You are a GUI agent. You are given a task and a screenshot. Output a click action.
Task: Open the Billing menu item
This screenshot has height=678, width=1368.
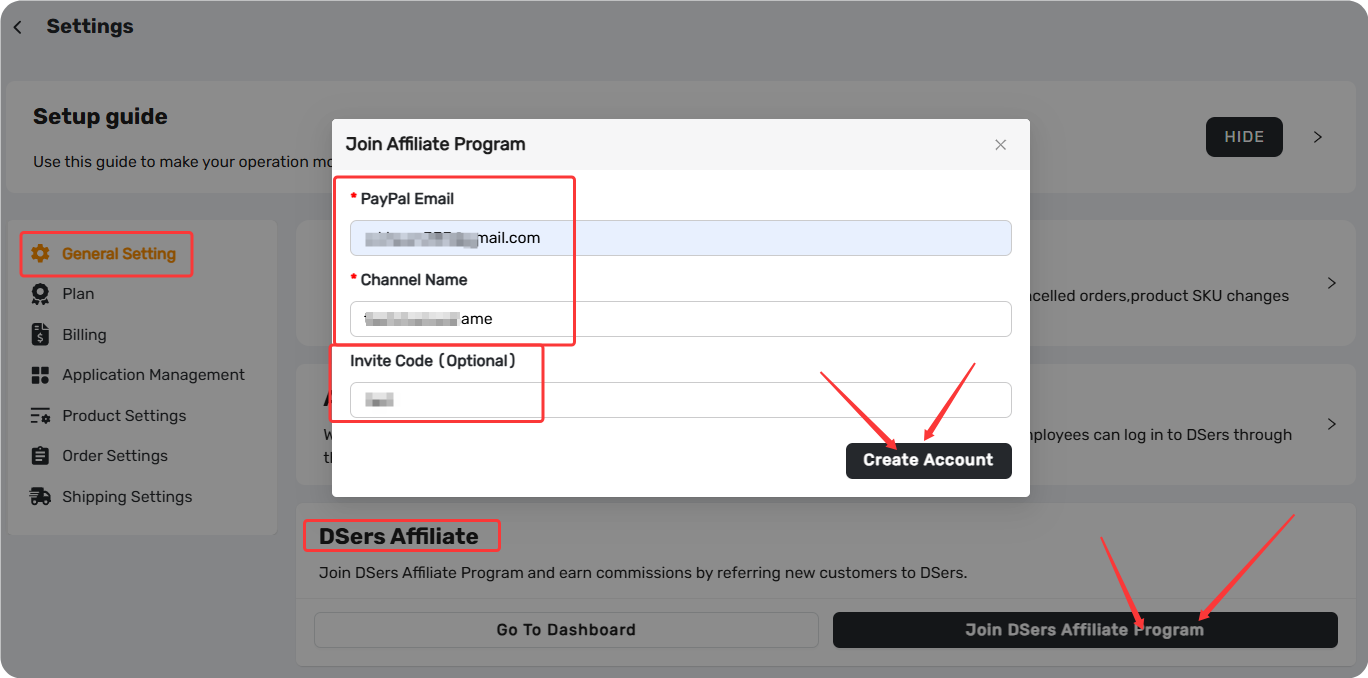point(84,335)
